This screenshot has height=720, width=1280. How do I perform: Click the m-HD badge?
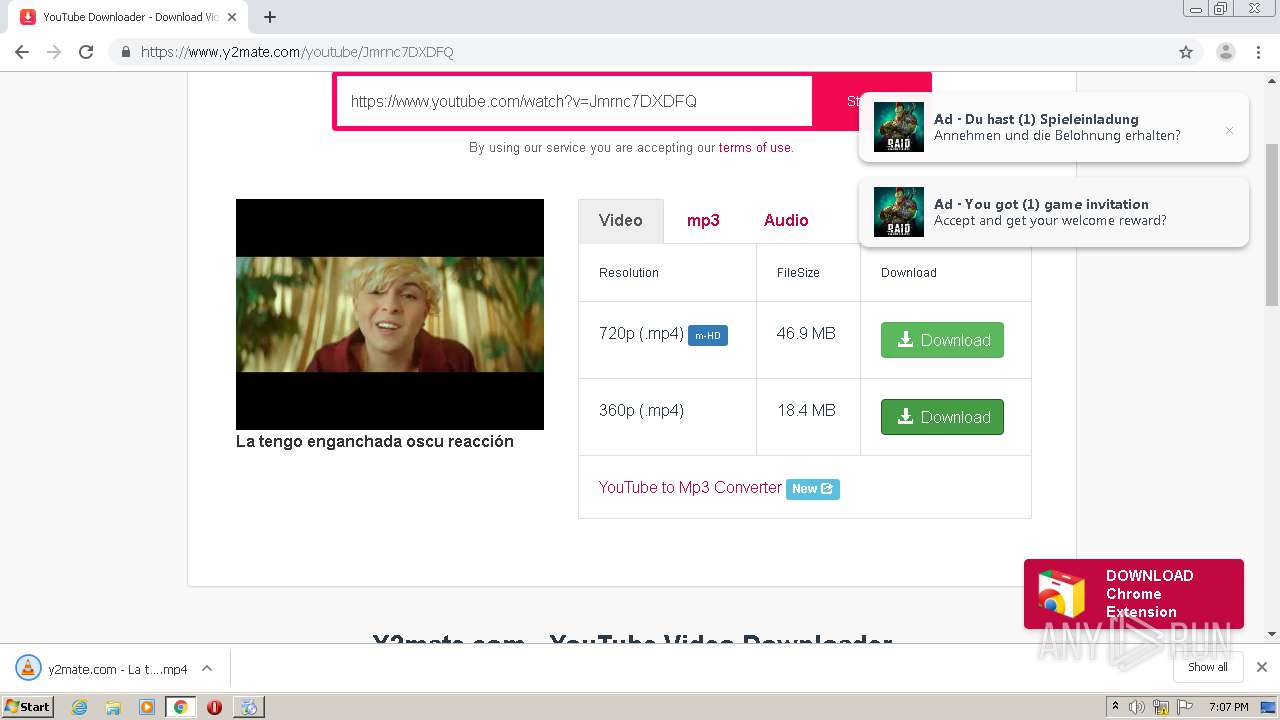point(708,336)
